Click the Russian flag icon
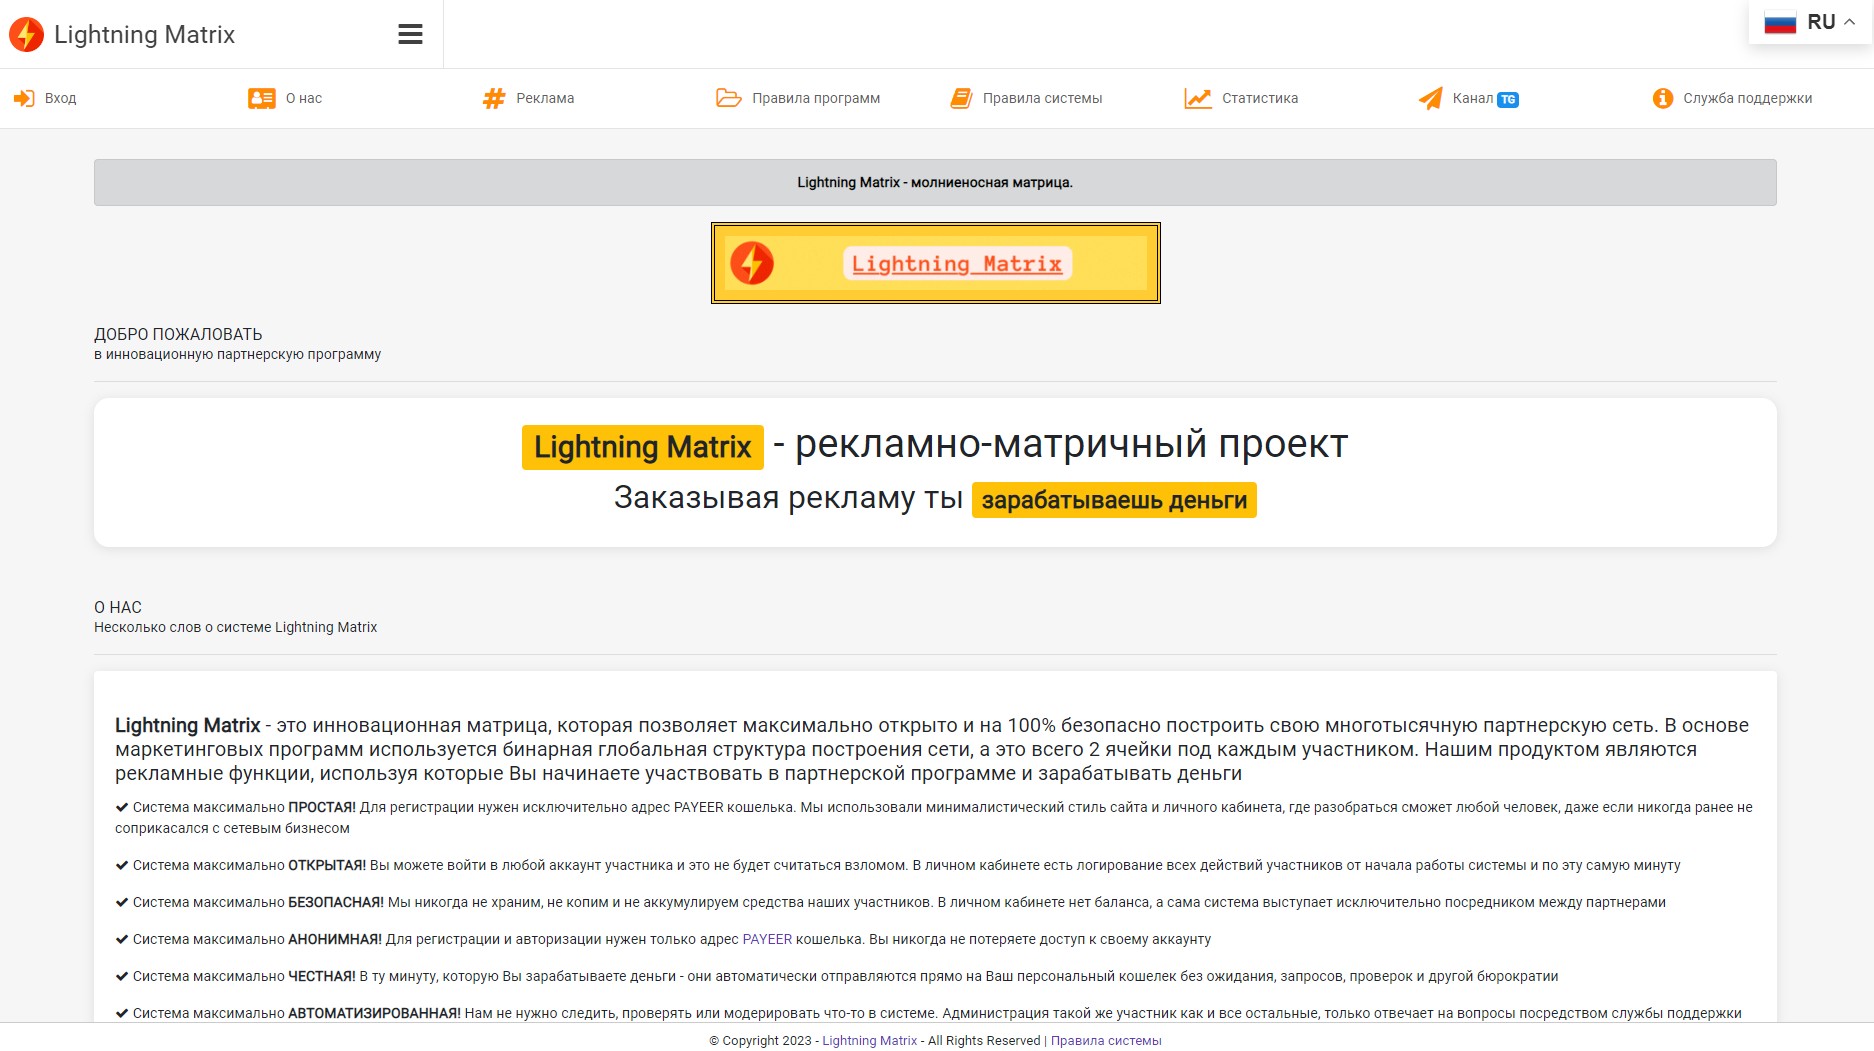1874x1051 pixels. click(1780, 22)
